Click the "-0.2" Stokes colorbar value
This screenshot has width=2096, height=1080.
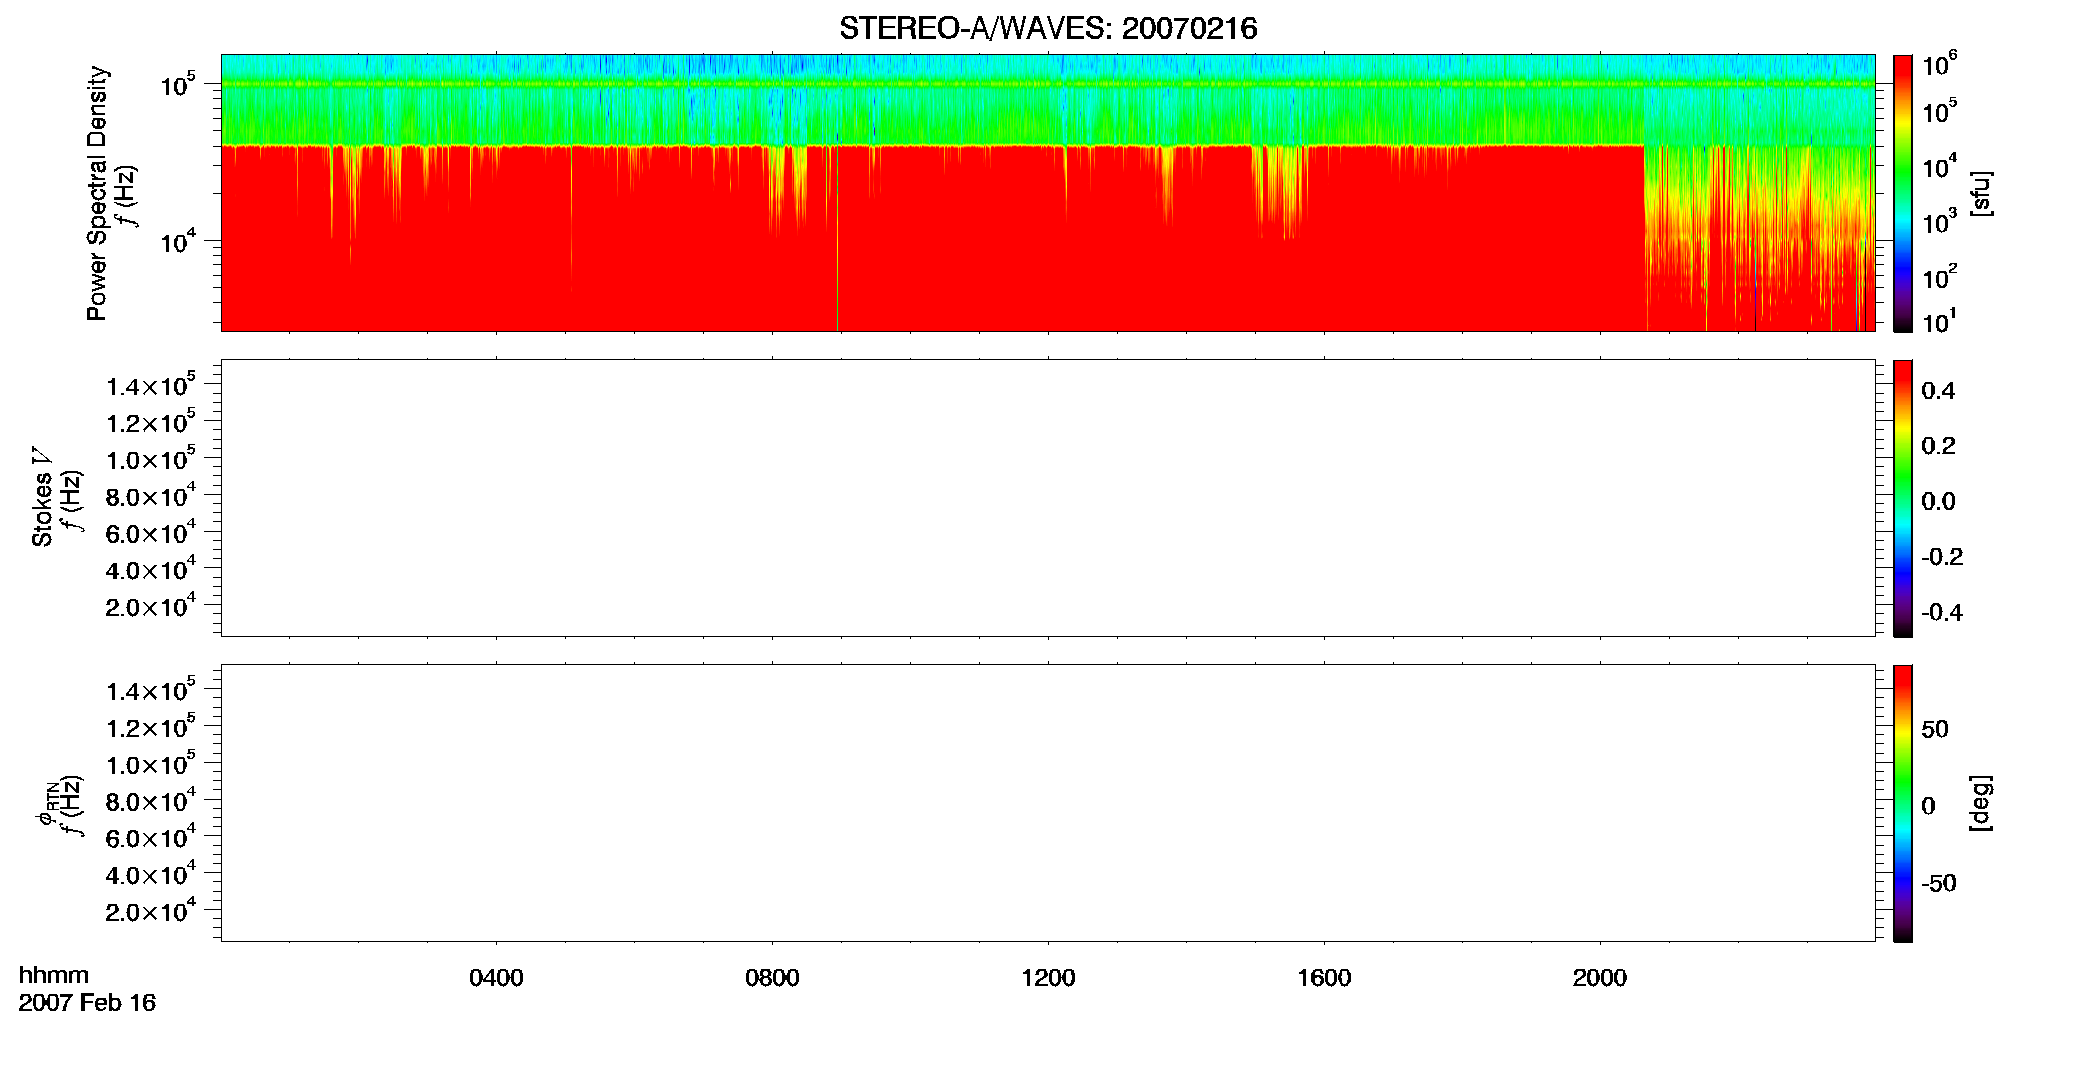[x=1942, y=557]
